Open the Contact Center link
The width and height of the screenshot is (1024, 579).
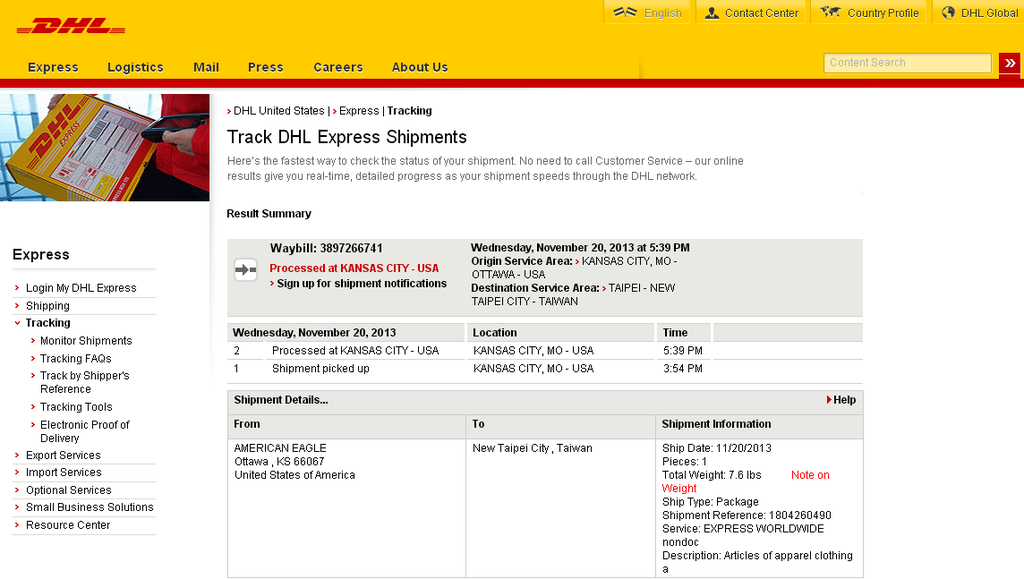point(761,13)
